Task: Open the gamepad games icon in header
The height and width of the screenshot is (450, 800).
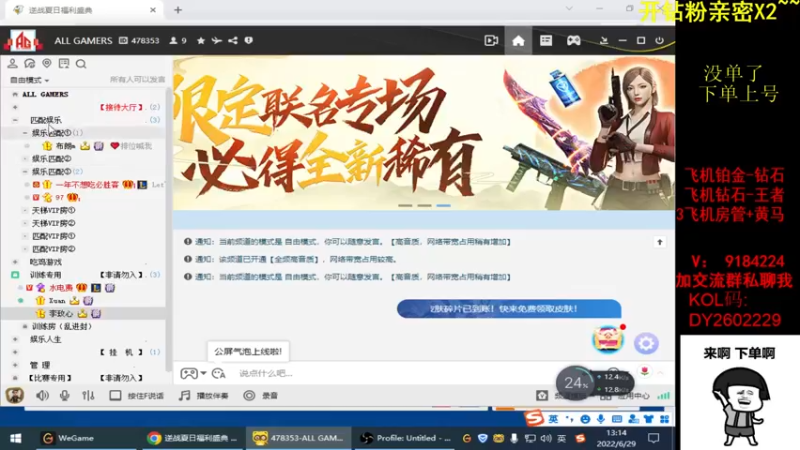Action: pyautogui.click(x=573, y=40)
